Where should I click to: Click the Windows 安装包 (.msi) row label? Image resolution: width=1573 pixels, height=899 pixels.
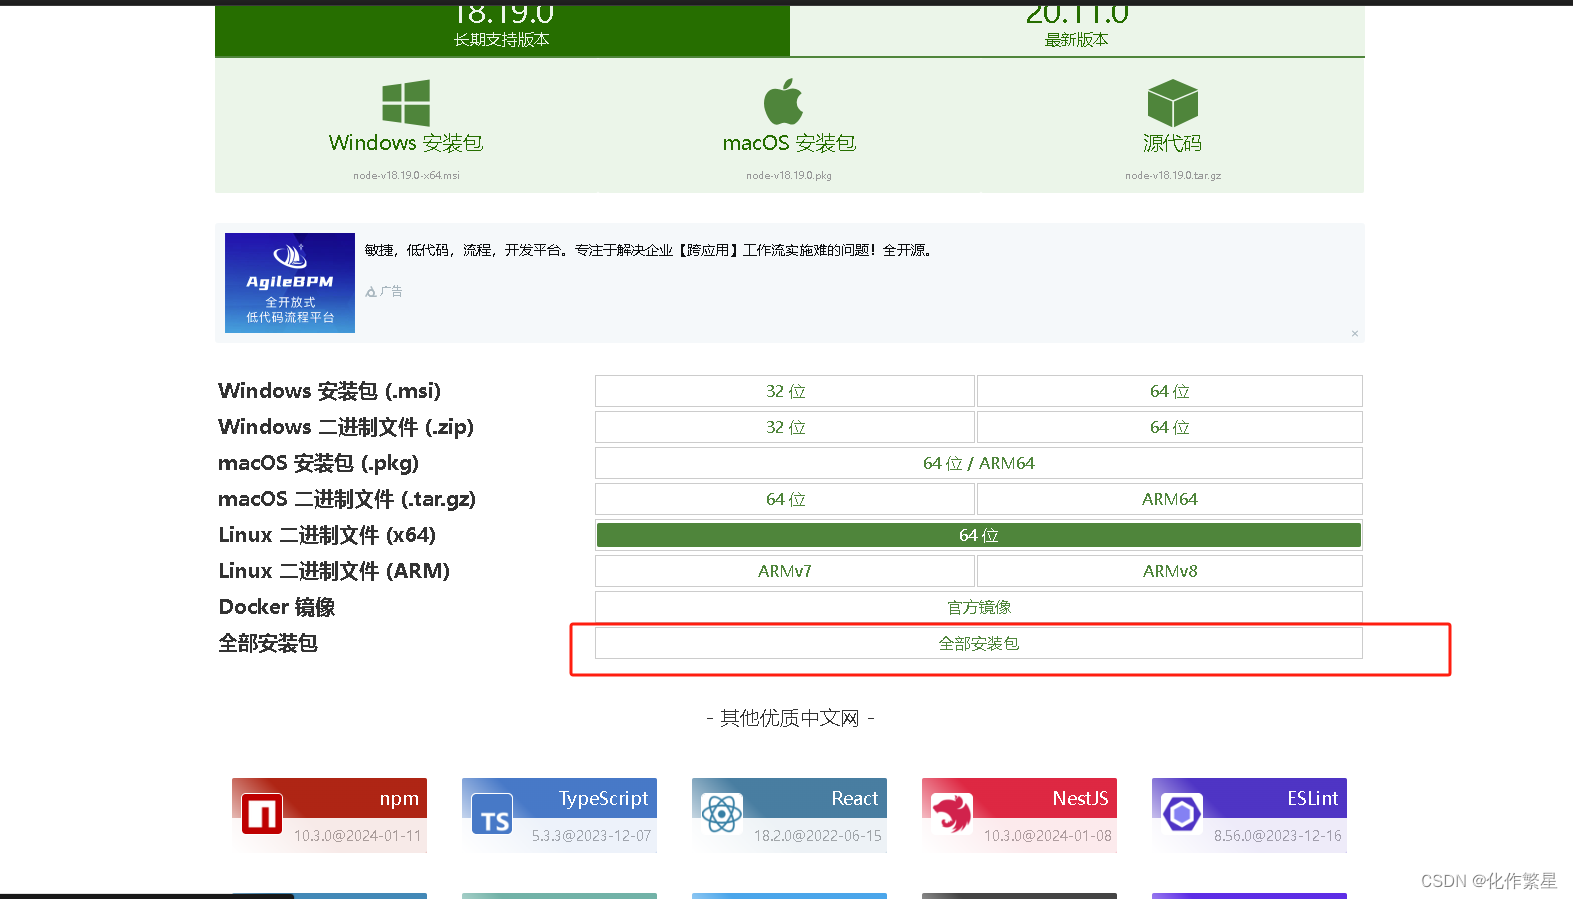[330, 391]
